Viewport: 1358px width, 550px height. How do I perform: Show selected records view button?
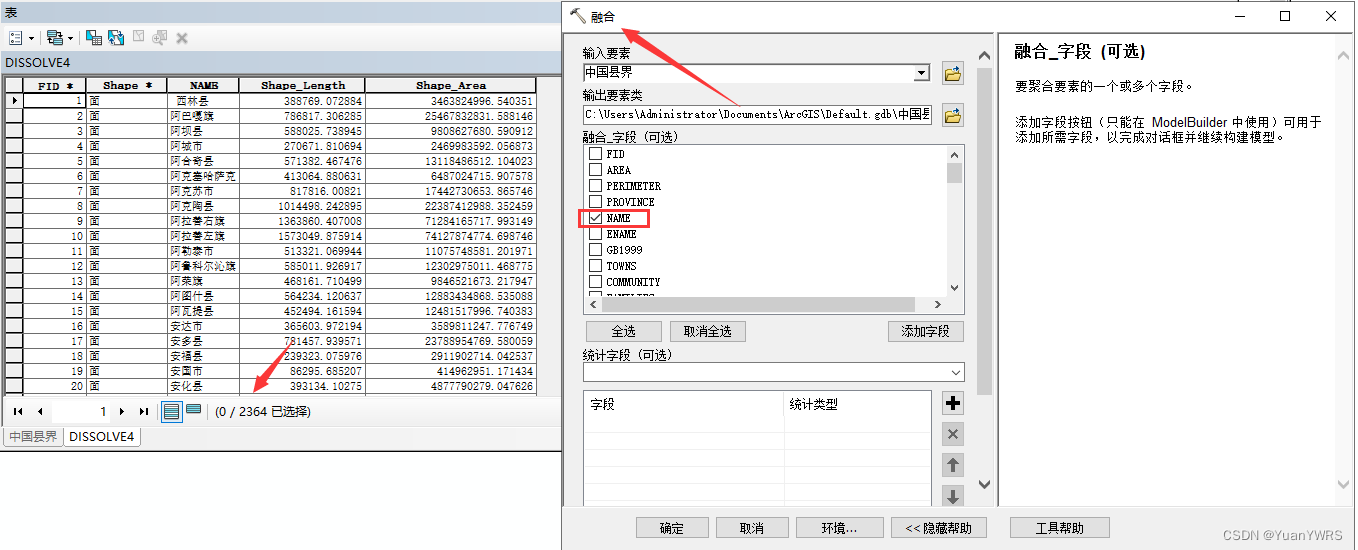pos(194,410)
